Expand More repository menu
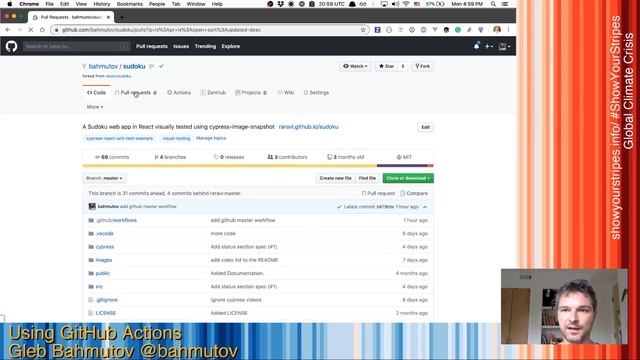The width and height of the screenshot is (640, 360). (x=95, y=107)
